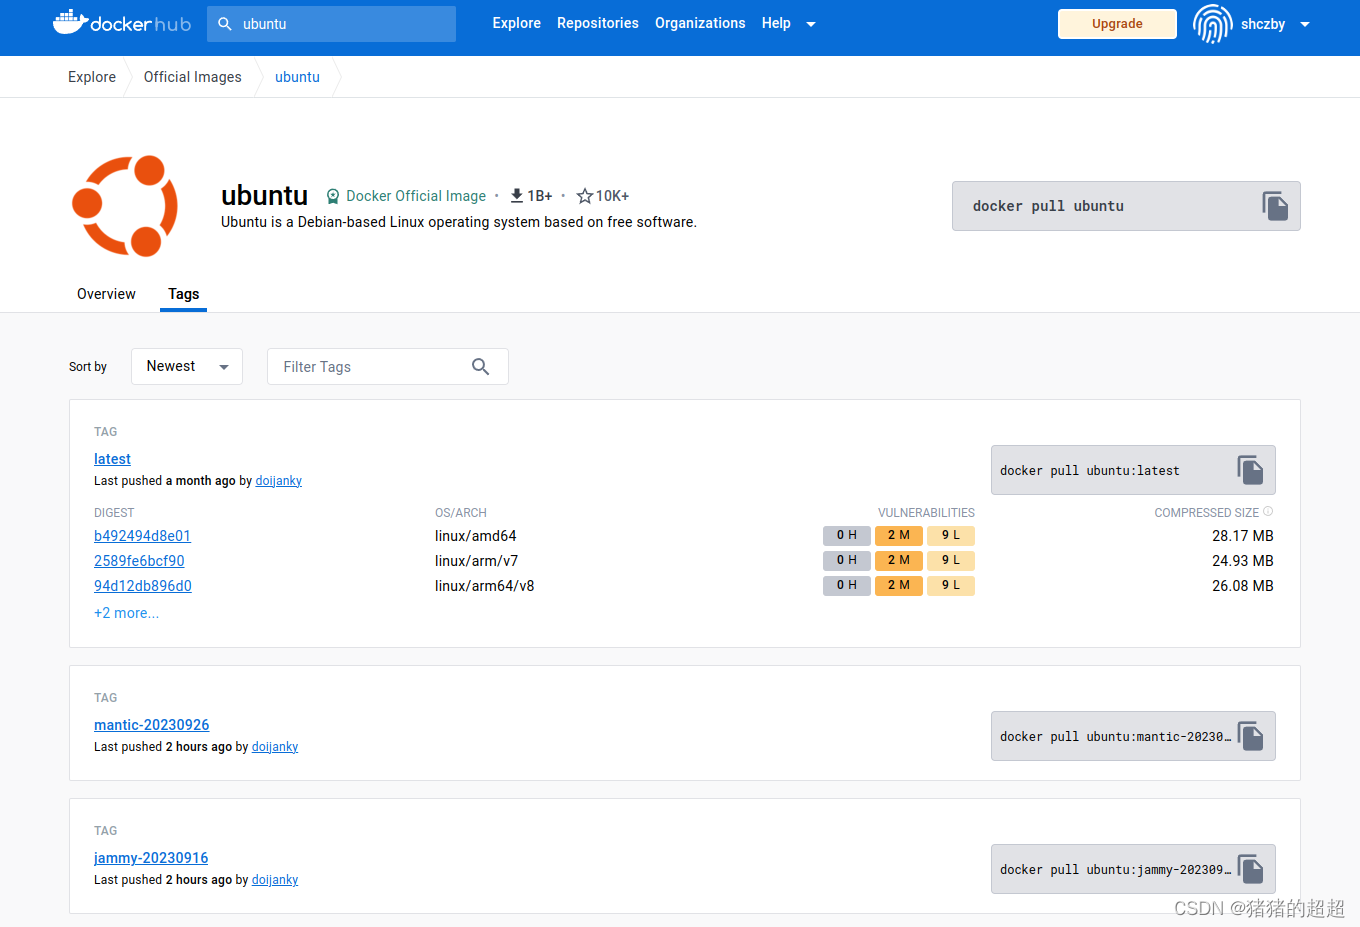The image size is (1360, 927).
Task: Open the Sort by Newest dropdown
Action: (x=186, y=366)
